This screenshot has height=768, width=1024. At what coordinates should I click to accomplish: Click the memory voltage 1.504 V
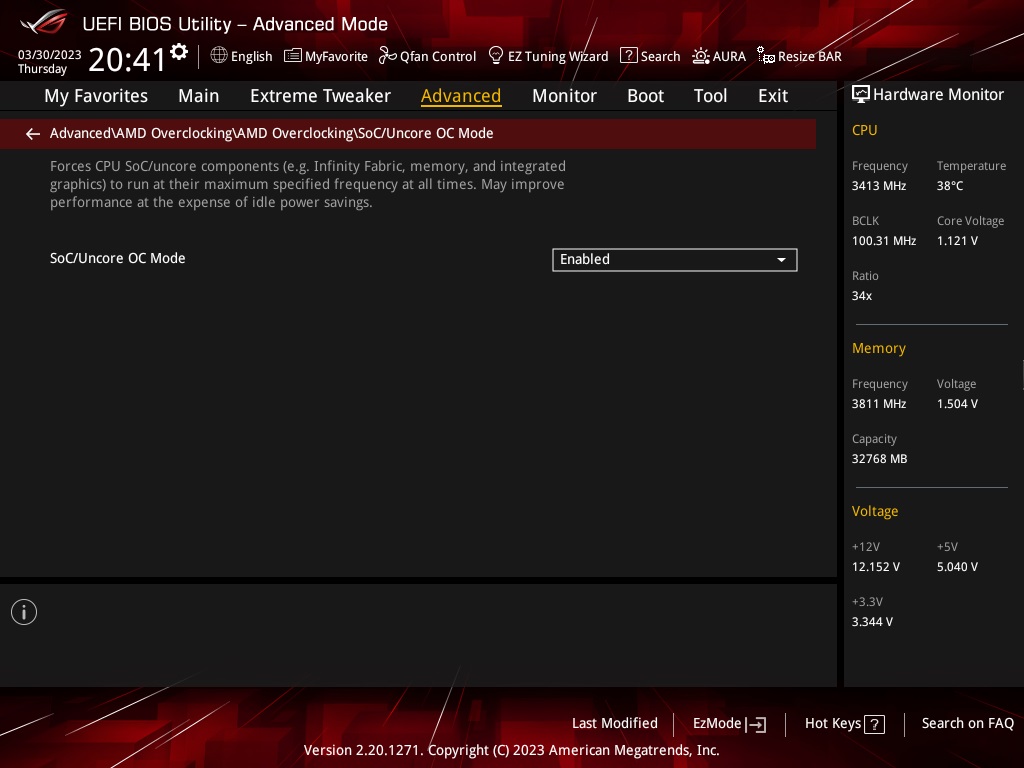957,404
